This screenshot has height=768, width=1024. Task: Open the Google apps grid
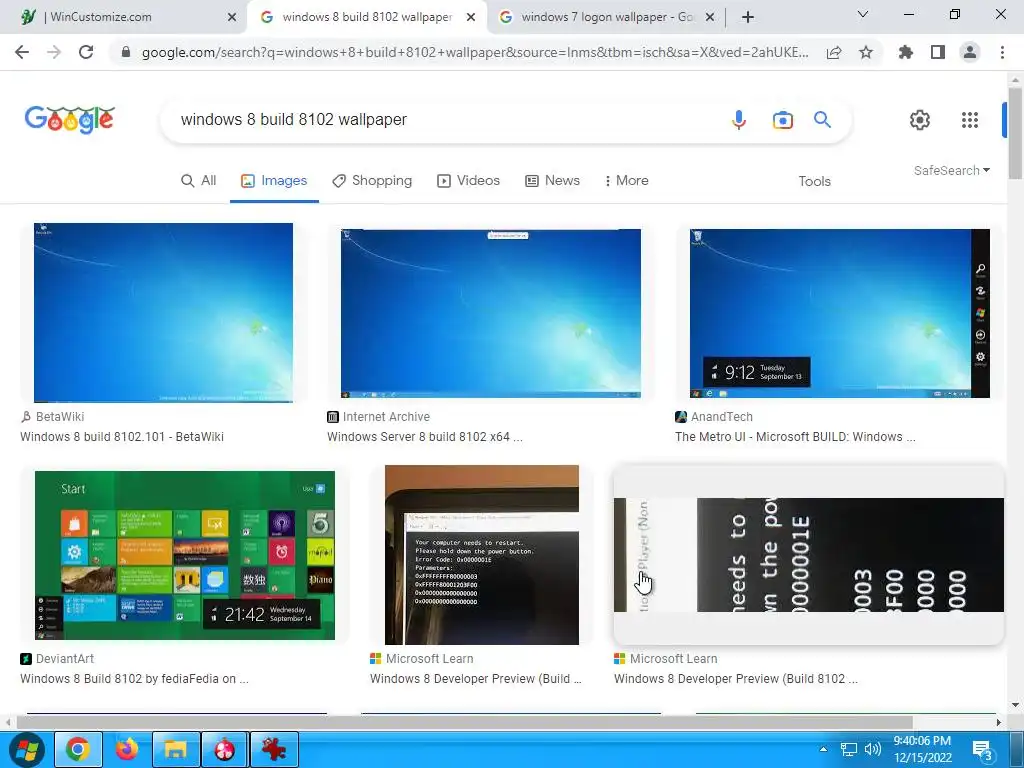[x=970, y=120]
